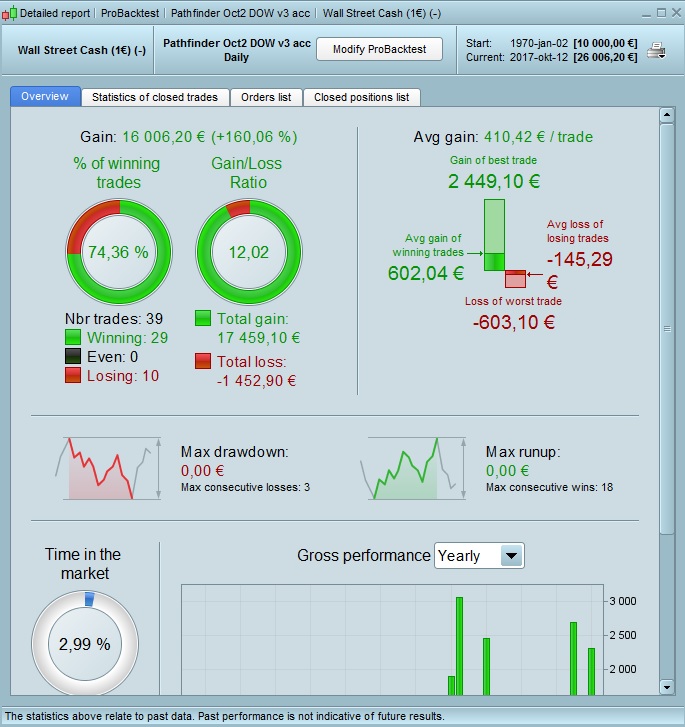
Task: Click the Modify ProBacktest button
Action: (x=379, y=49)
